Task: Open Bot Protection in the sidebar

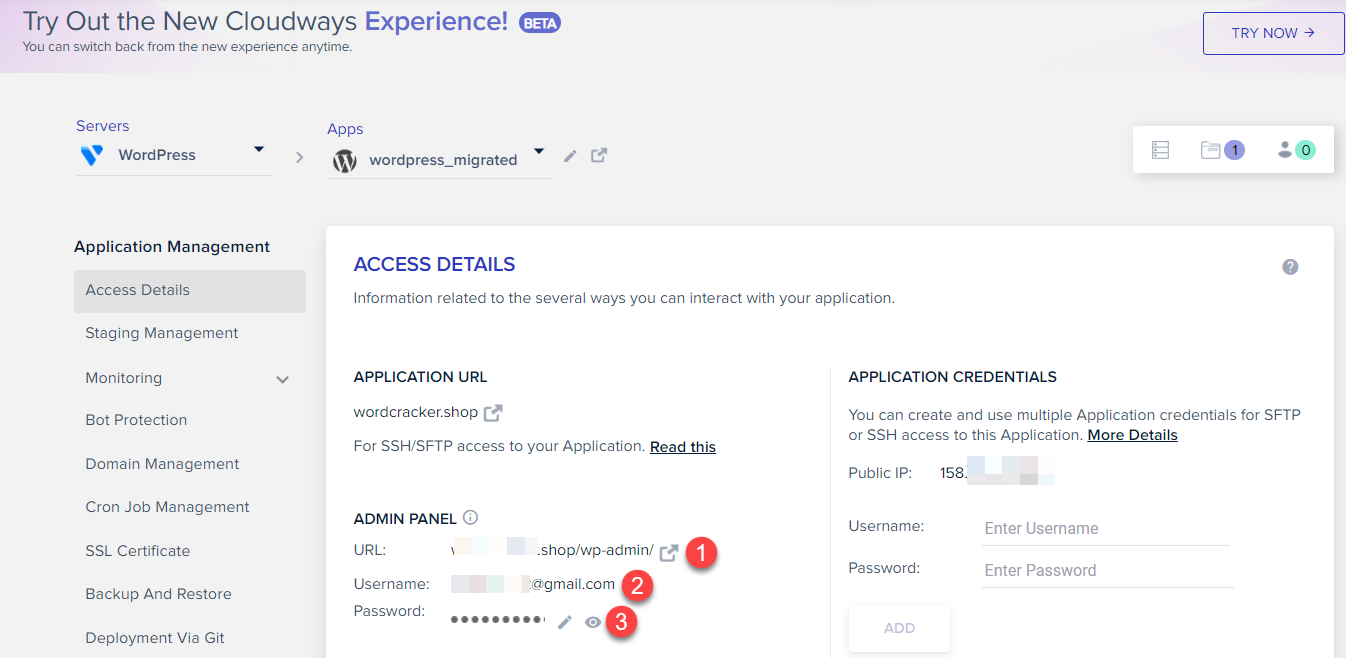Action: point(136,420)
